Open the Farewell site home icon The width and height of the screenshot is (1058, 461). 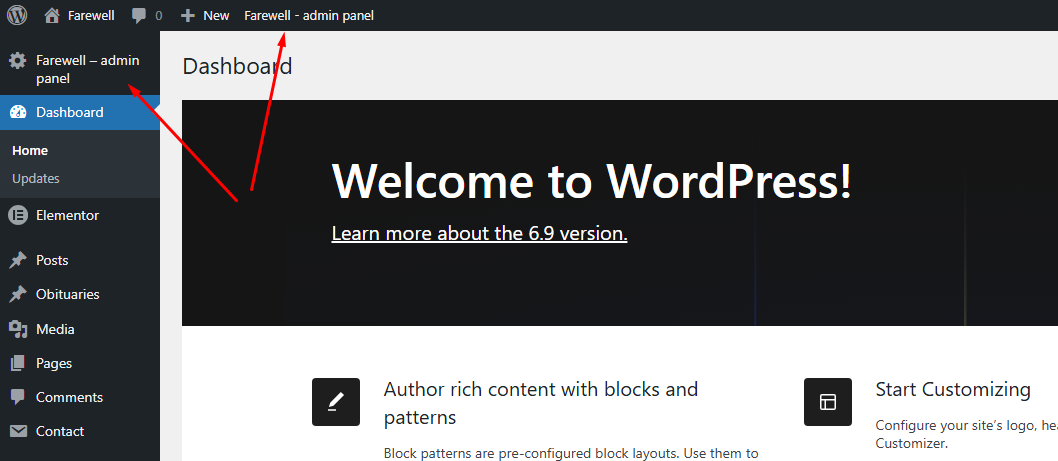(x=52, y=15)
